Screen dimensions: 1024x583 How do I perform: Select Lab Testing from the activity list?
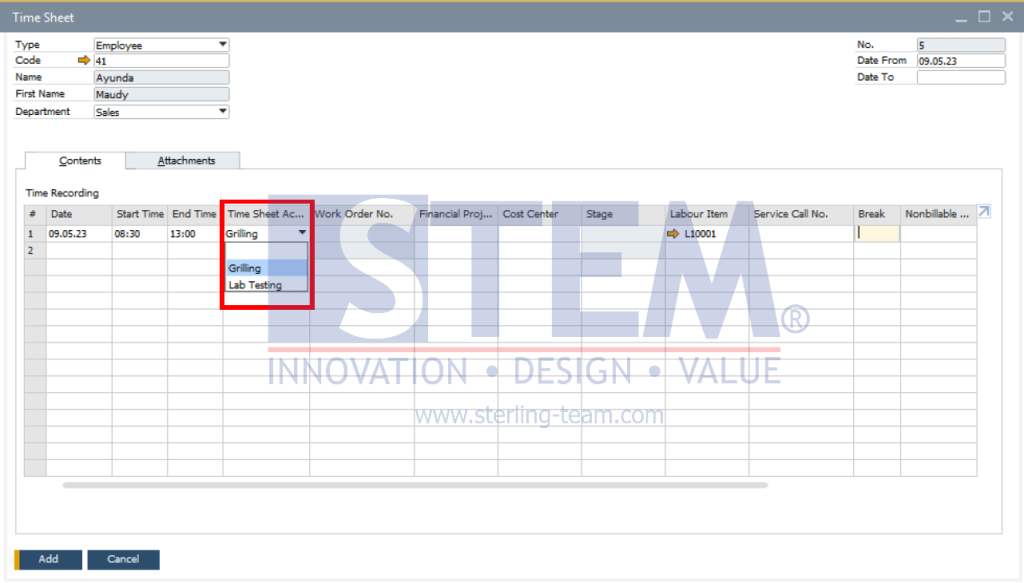tap(256, 285)
